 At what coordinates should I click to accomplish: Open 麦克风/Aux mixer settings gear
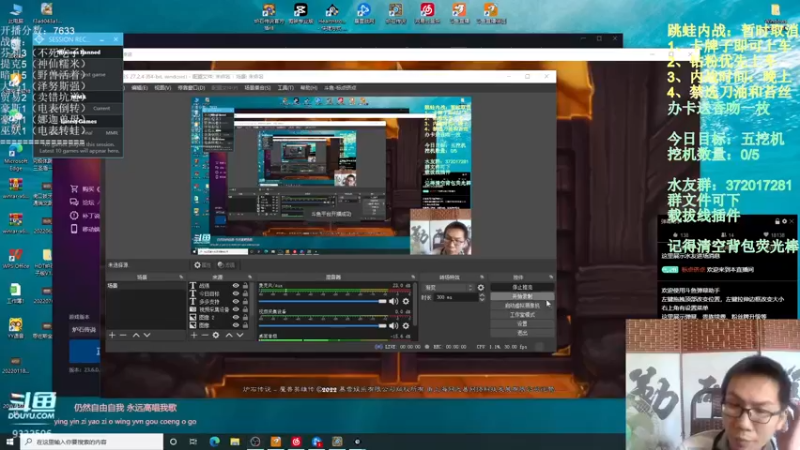(406, 301)
